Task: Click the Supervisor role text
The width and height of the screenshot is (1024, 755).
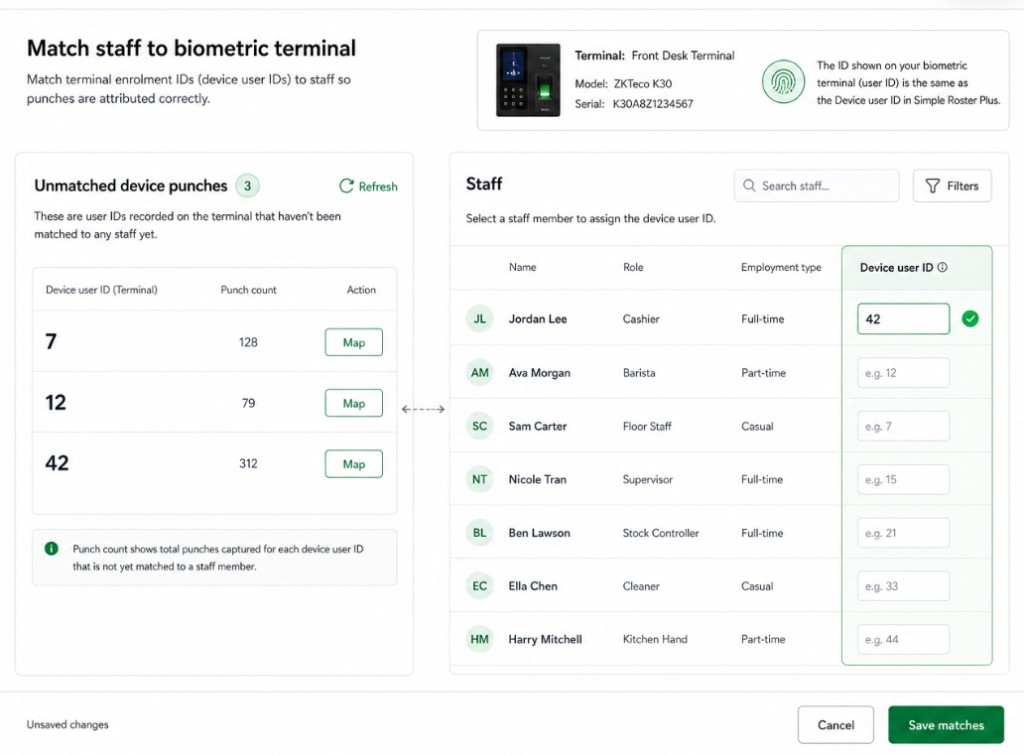Action: click(647, 479)
